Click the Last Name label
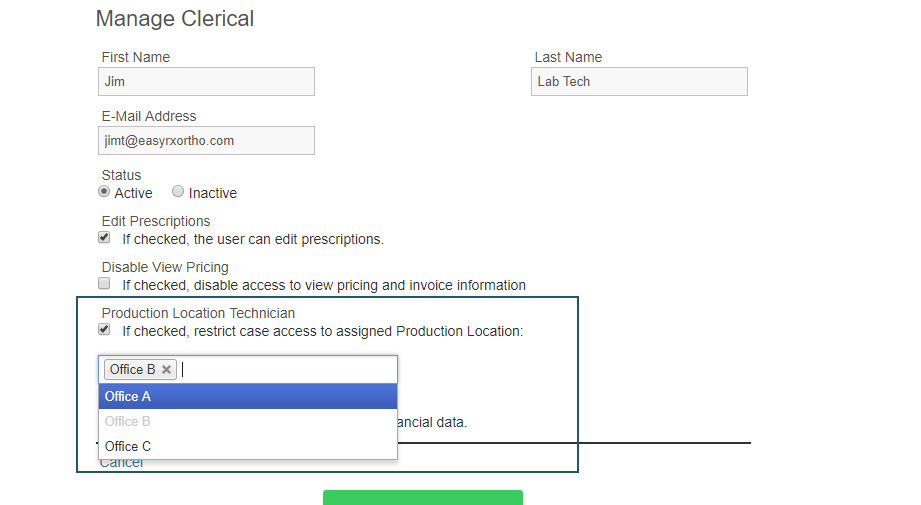 point(568,57)
